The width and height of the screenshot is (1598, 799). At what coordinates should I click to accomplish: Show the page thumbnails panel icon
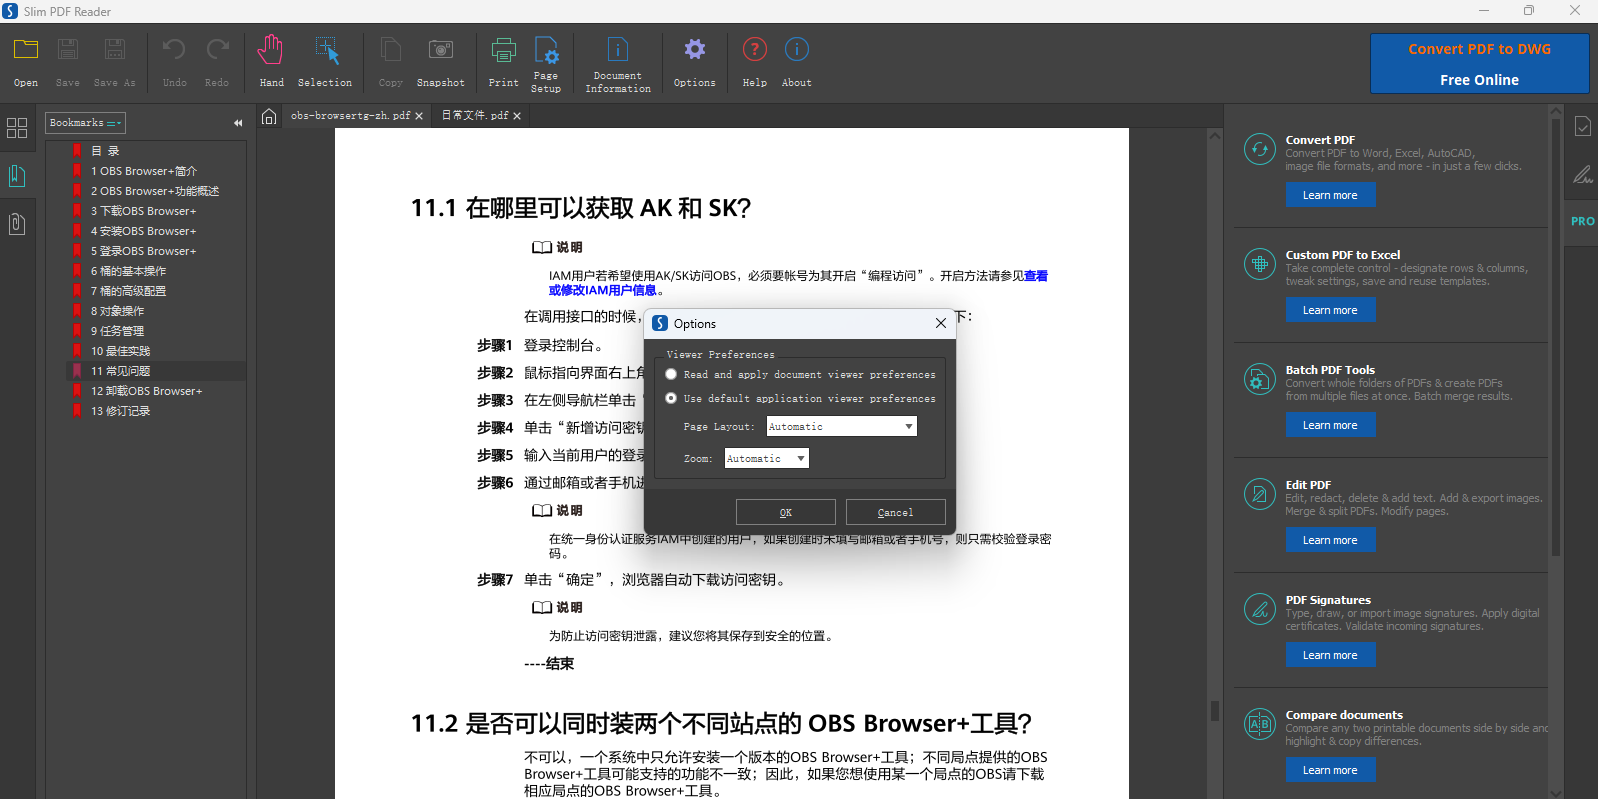tap(17, 128)
